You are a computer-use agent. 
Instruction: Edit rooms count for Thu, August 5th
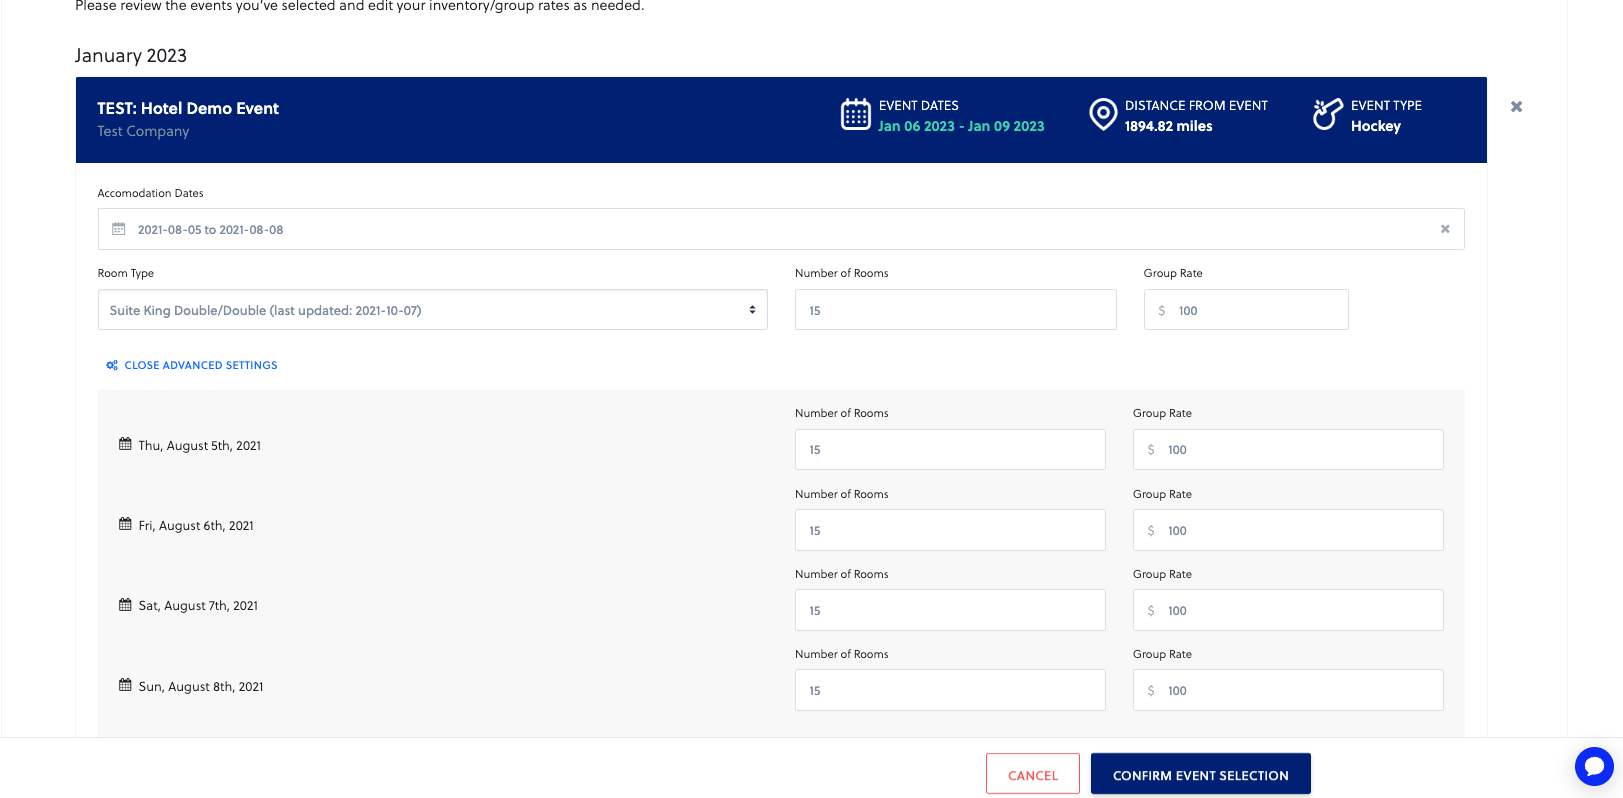click(x=949, y=450)
